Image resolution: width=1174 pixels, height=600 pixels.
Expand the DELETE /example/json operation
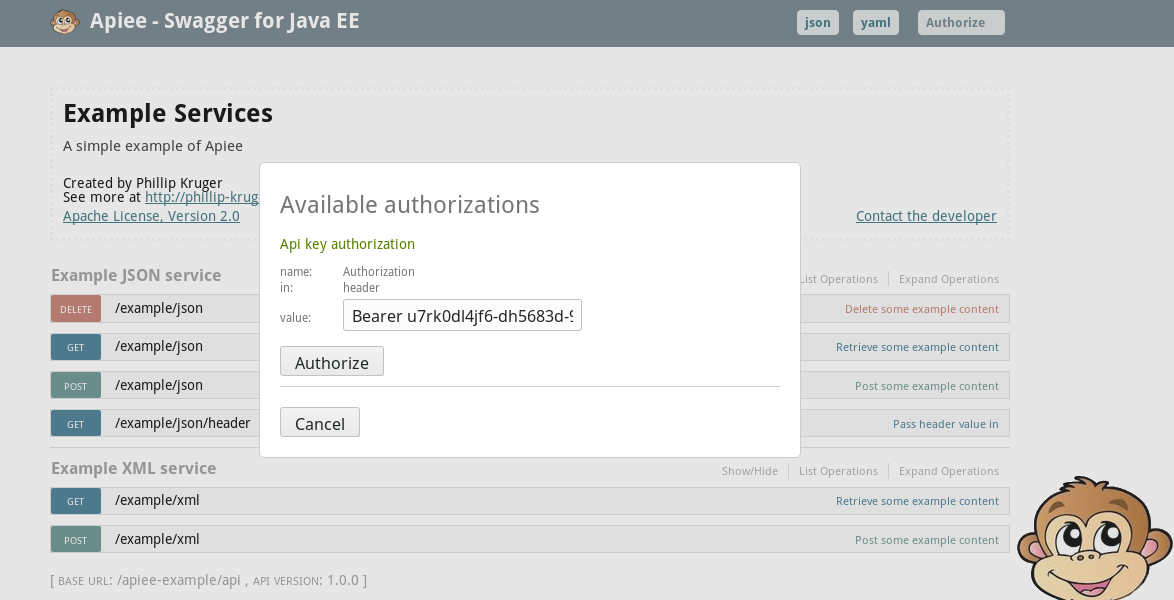click(x=159, y=309)
